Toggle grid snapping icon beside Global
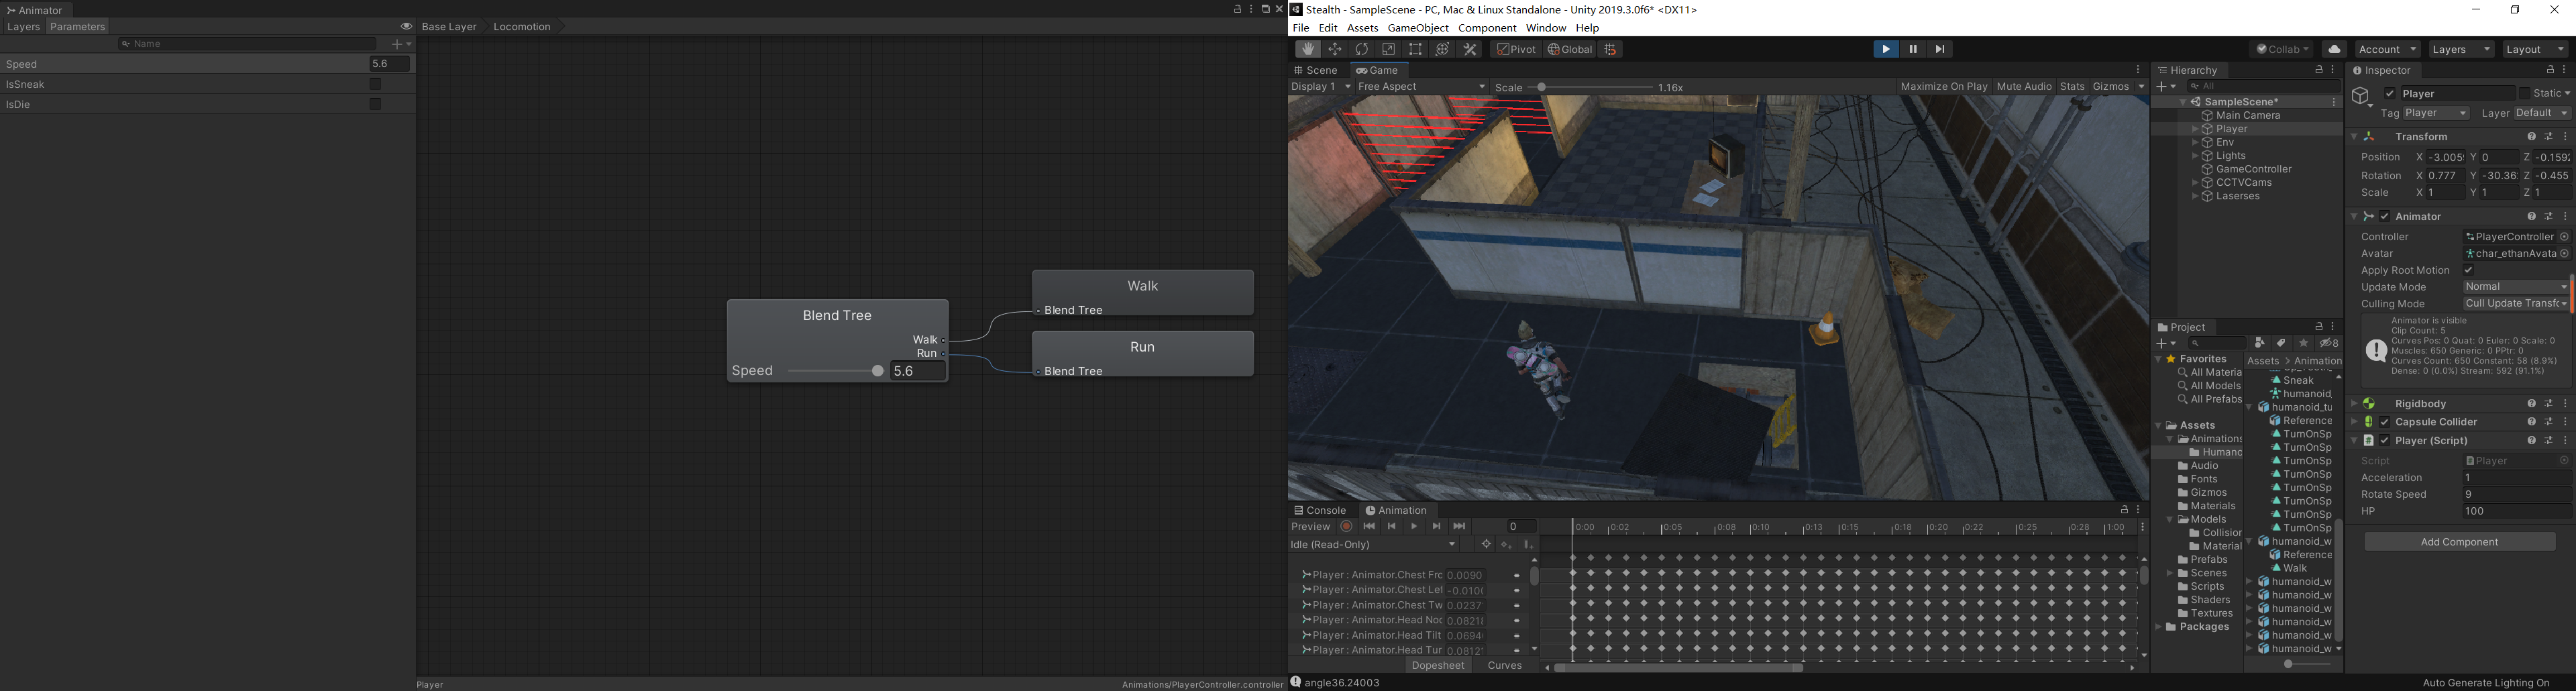The width and height of the screenshot is (2576, 691). click(1610, 49)
